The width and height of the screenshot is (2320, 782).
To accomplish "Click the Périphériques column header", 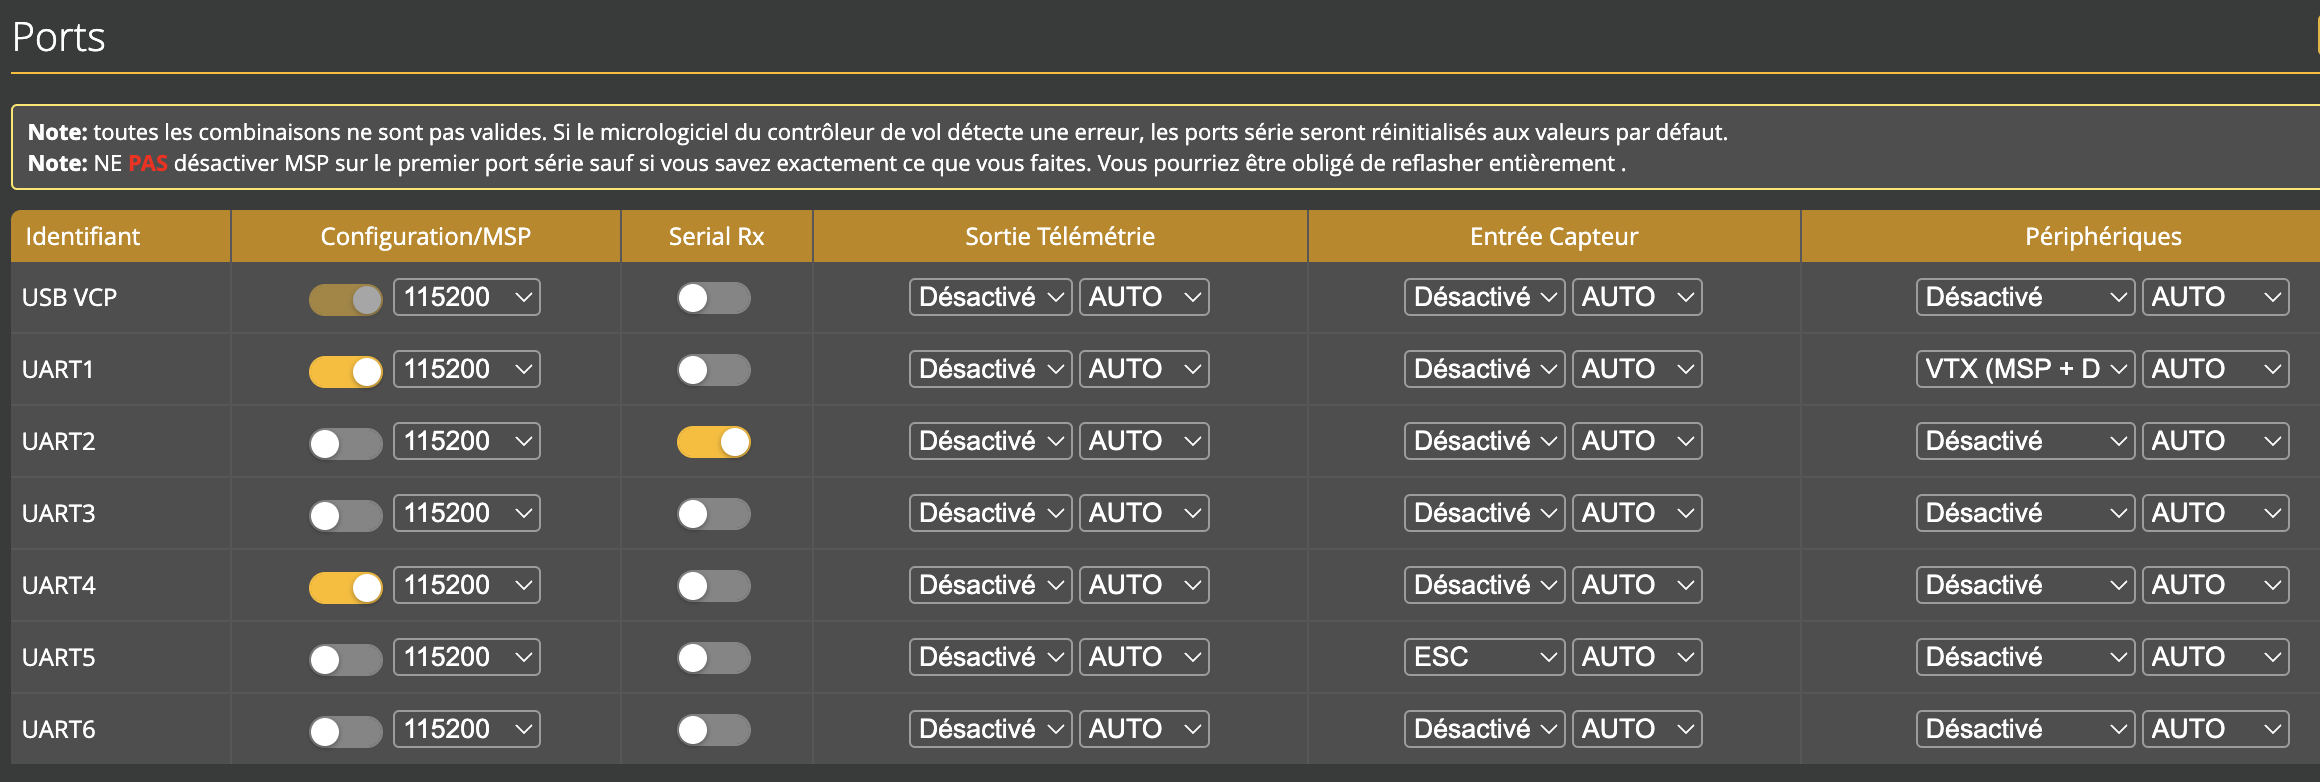I will tap(2102, 237).
